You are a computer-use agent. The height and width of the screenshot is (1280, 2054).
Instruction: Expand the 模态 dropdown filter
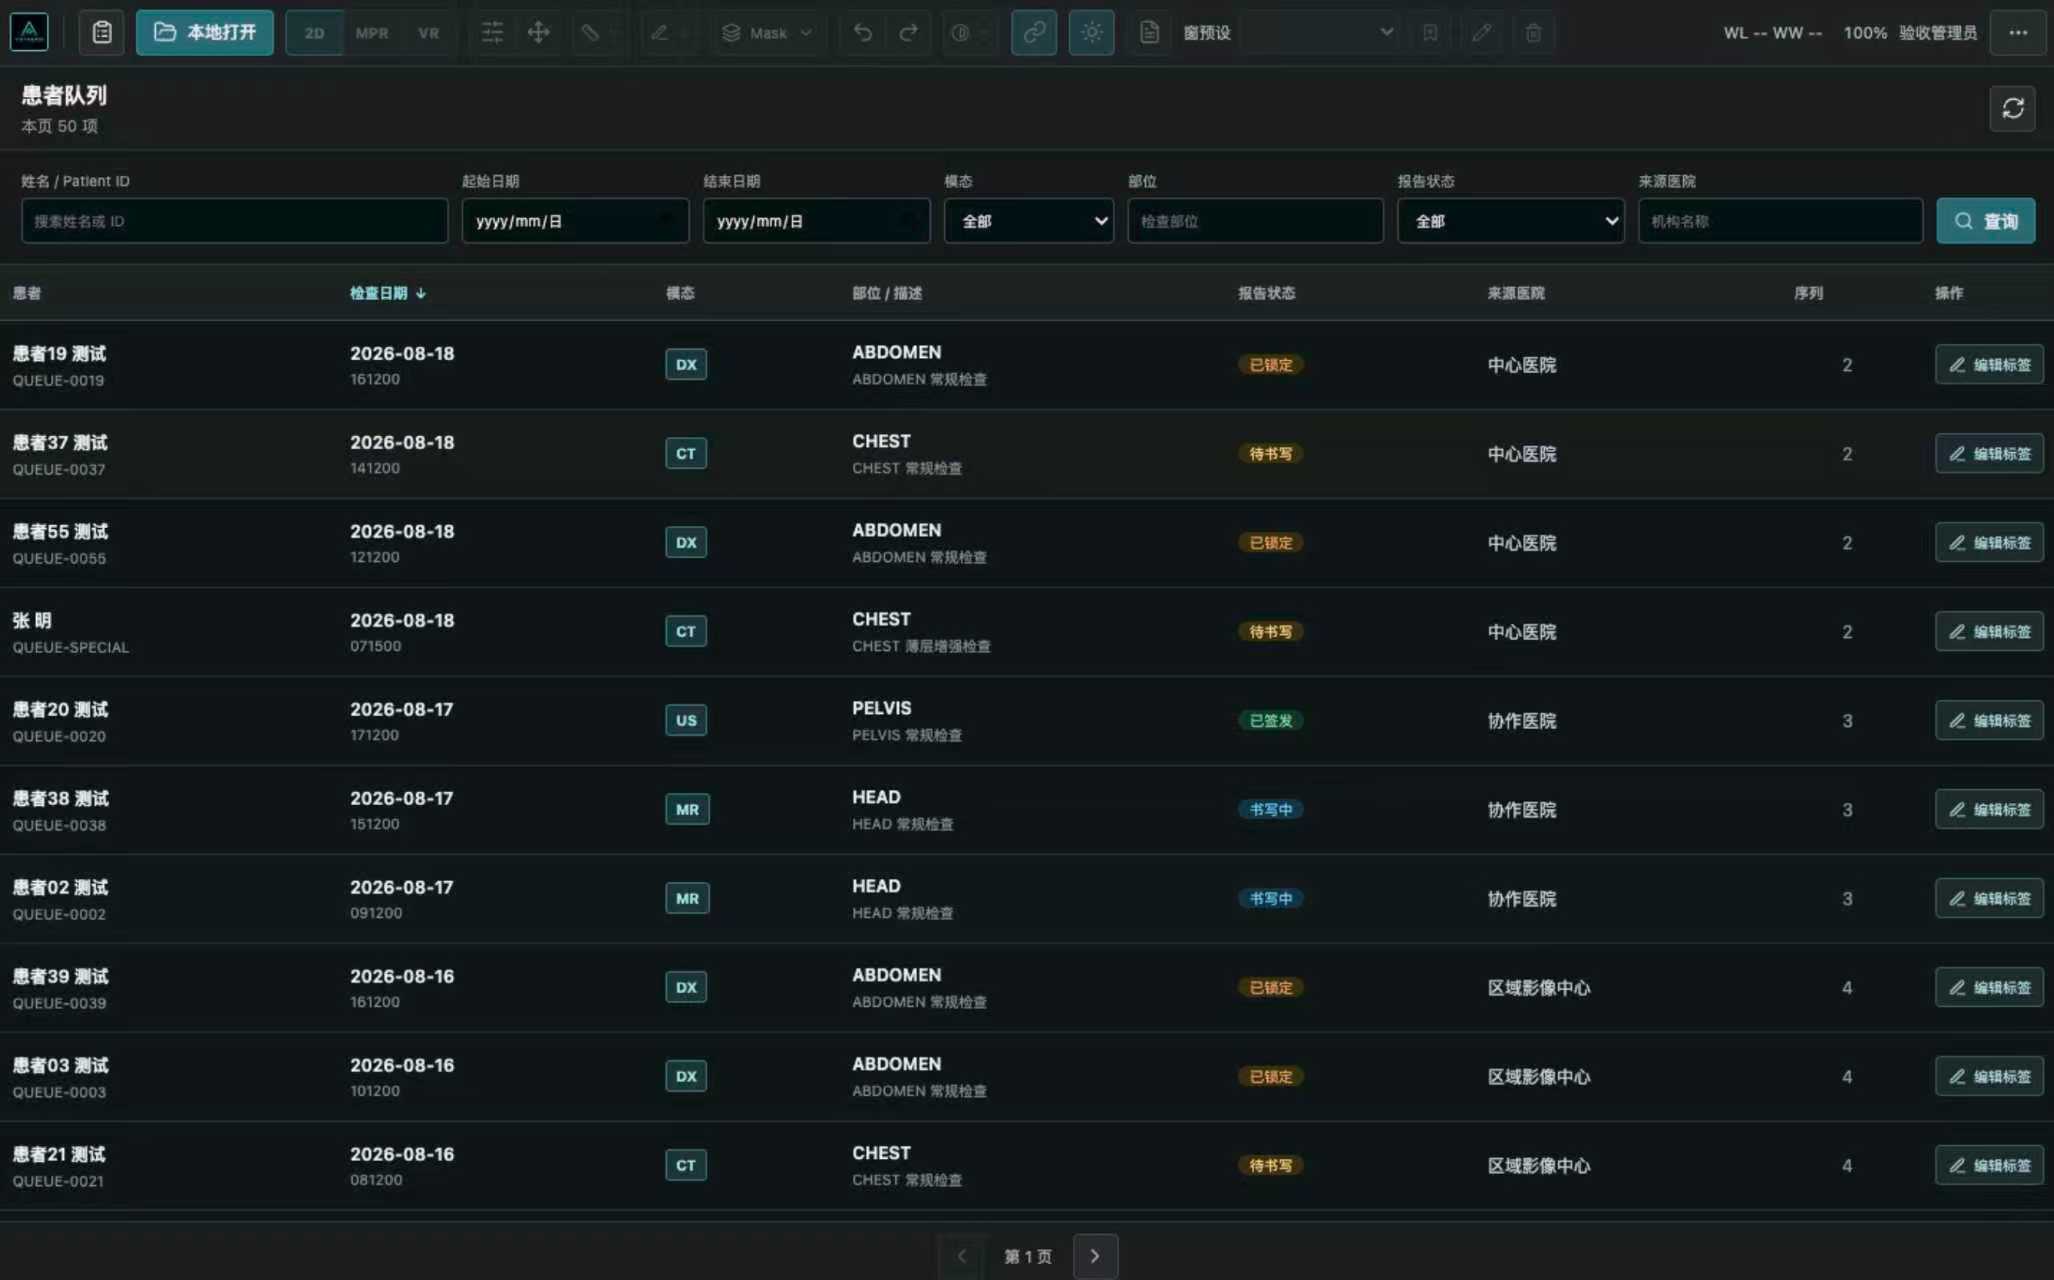click(1028, 221)
